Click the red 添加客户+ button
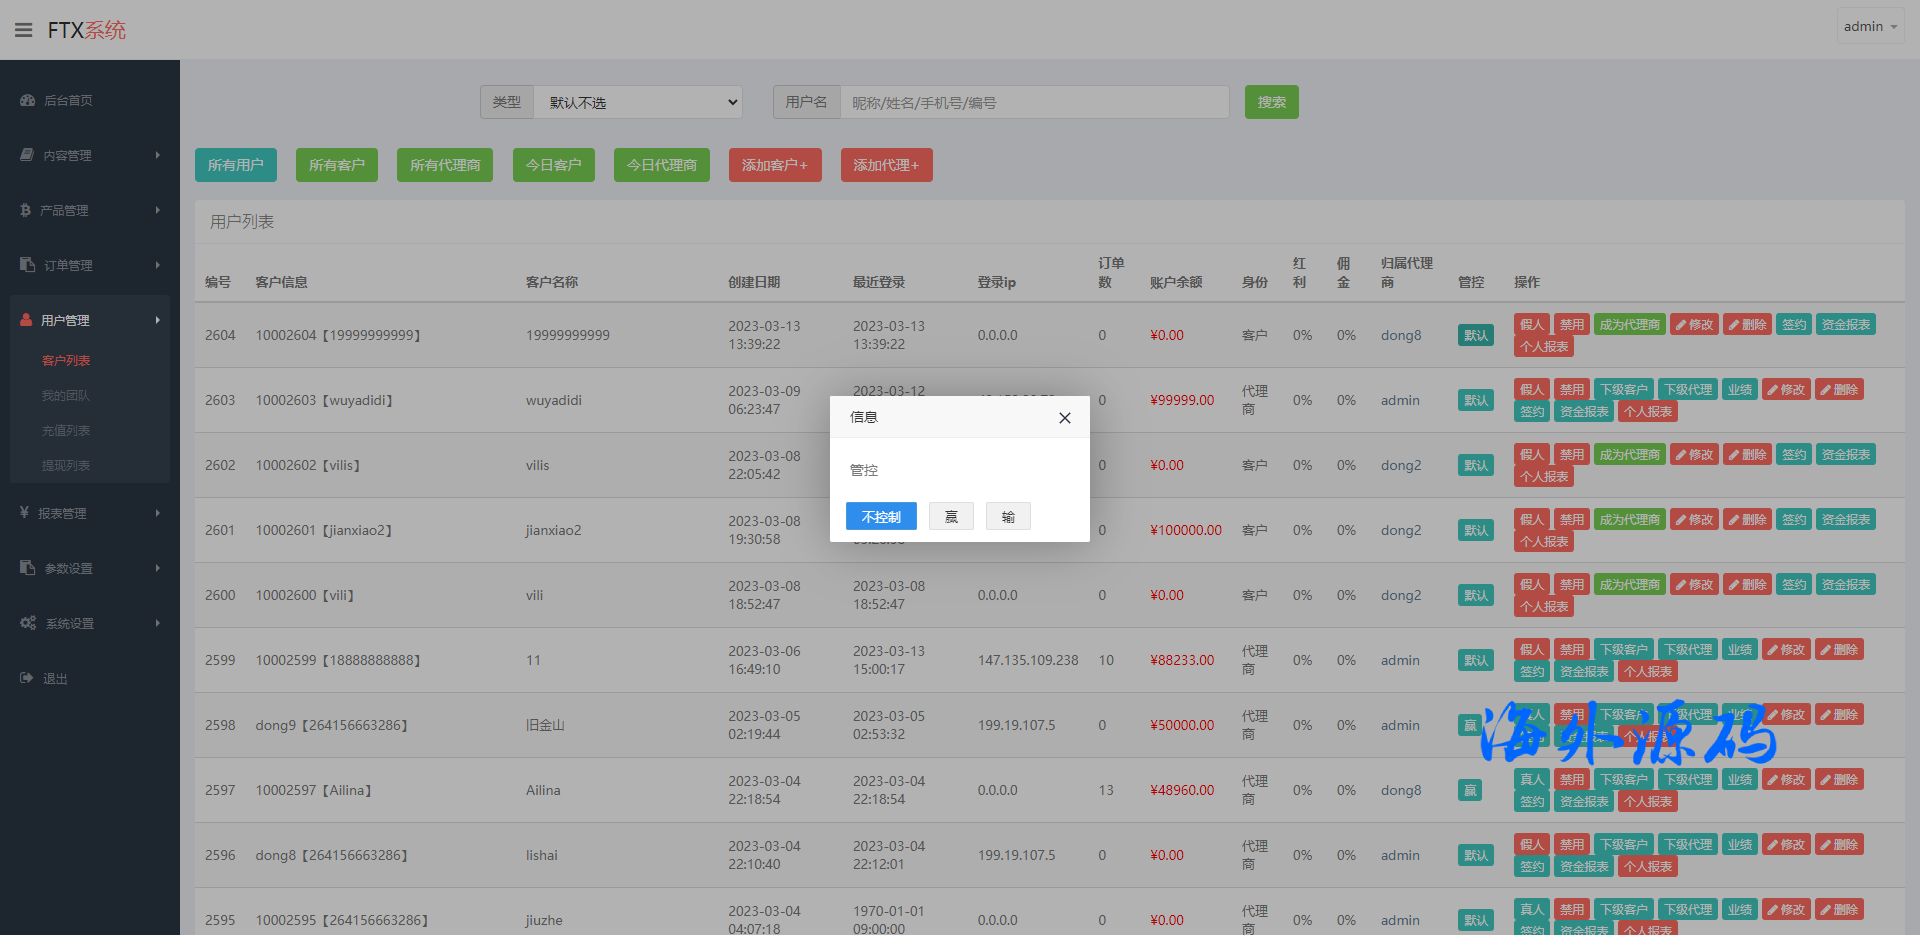 pyautogui.click(x=774, y=165)
